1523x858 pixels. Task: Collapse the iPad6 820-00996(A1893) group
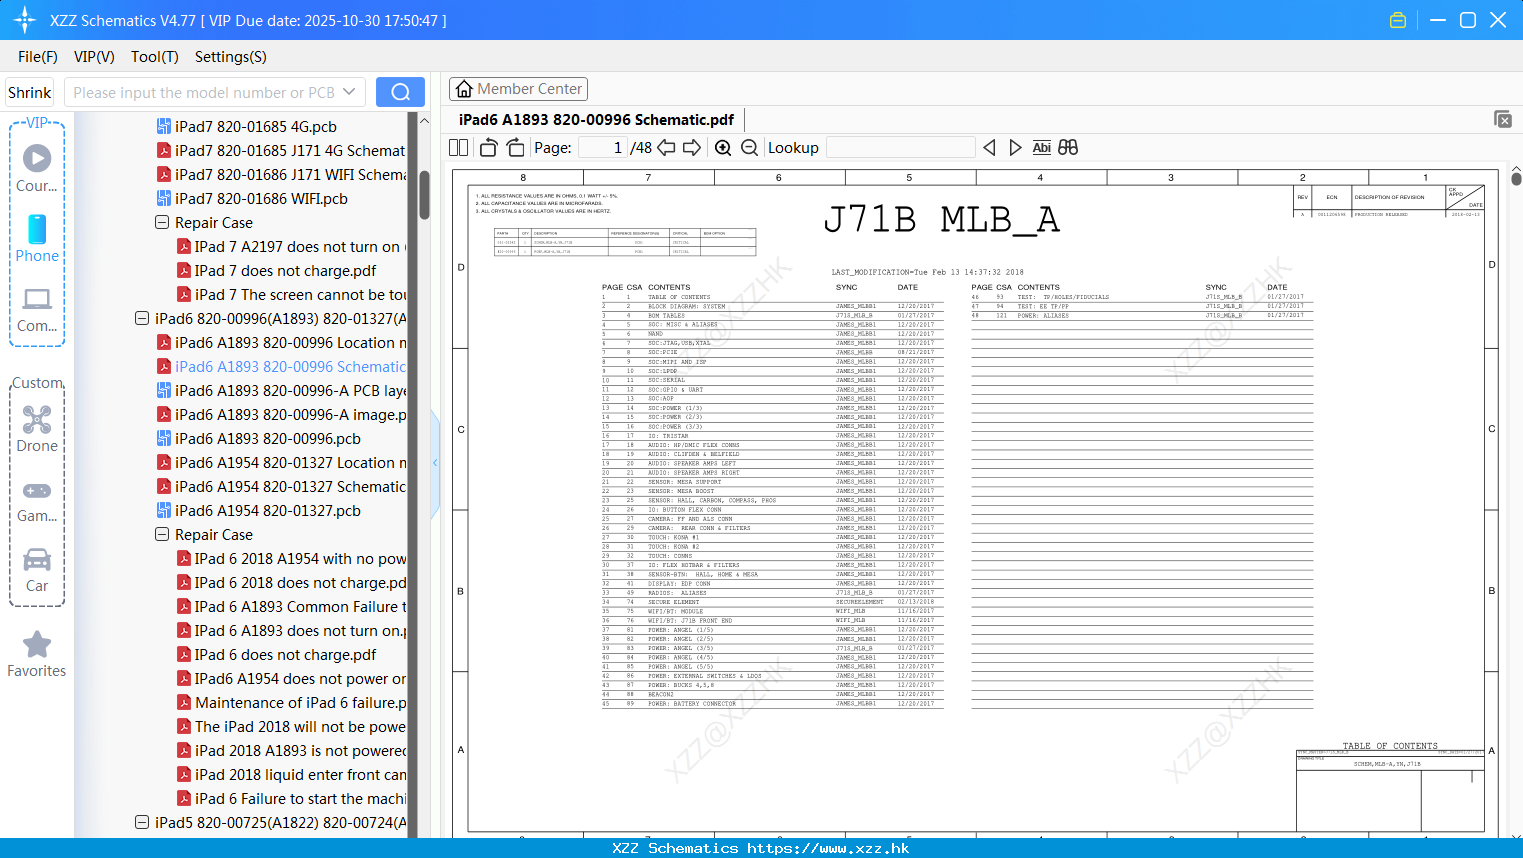tap(142, 318)
